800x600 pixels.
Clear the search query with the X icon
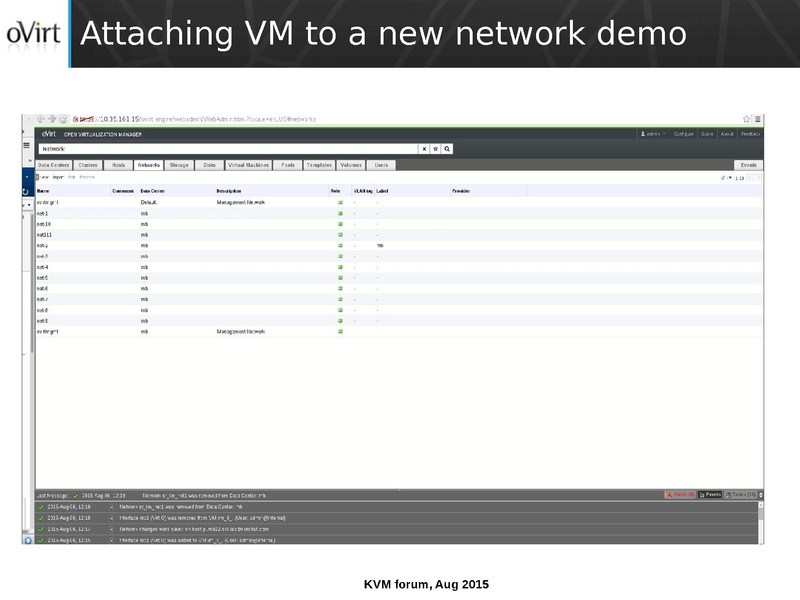coord(424,148)
